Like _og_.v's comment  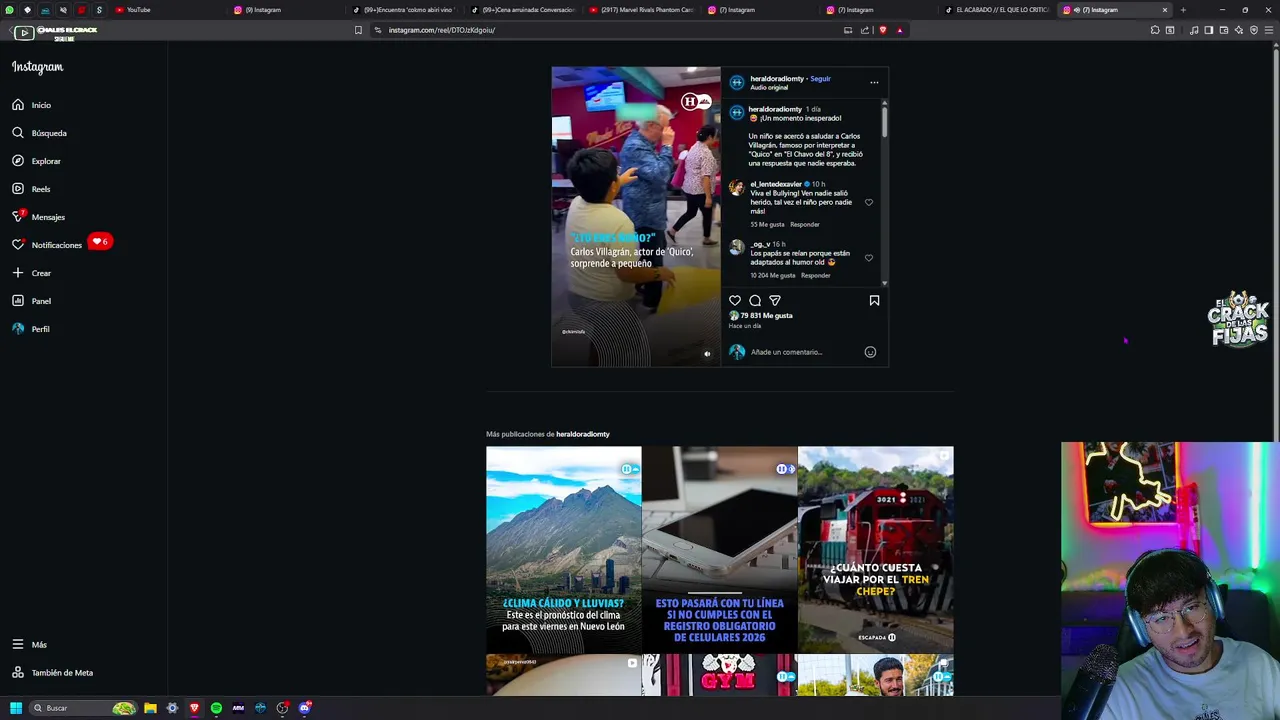pos(868,258)
